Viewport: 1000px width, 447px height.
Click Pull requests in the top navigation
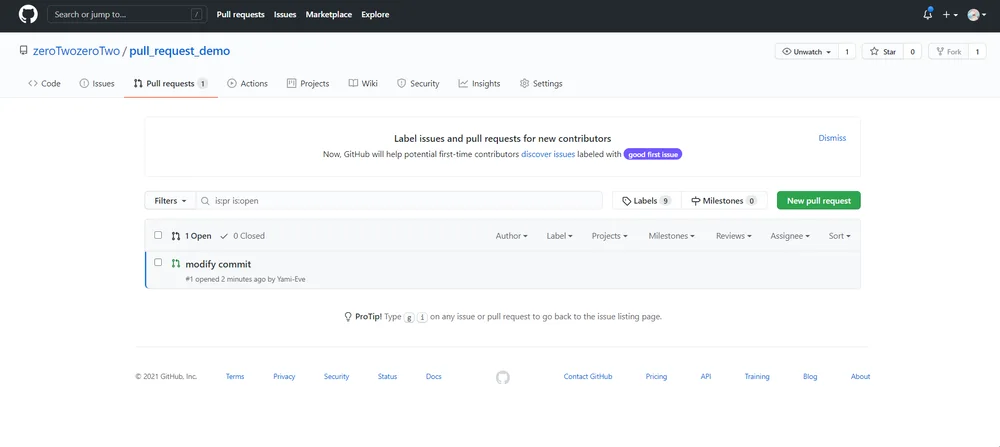(240, 15)
